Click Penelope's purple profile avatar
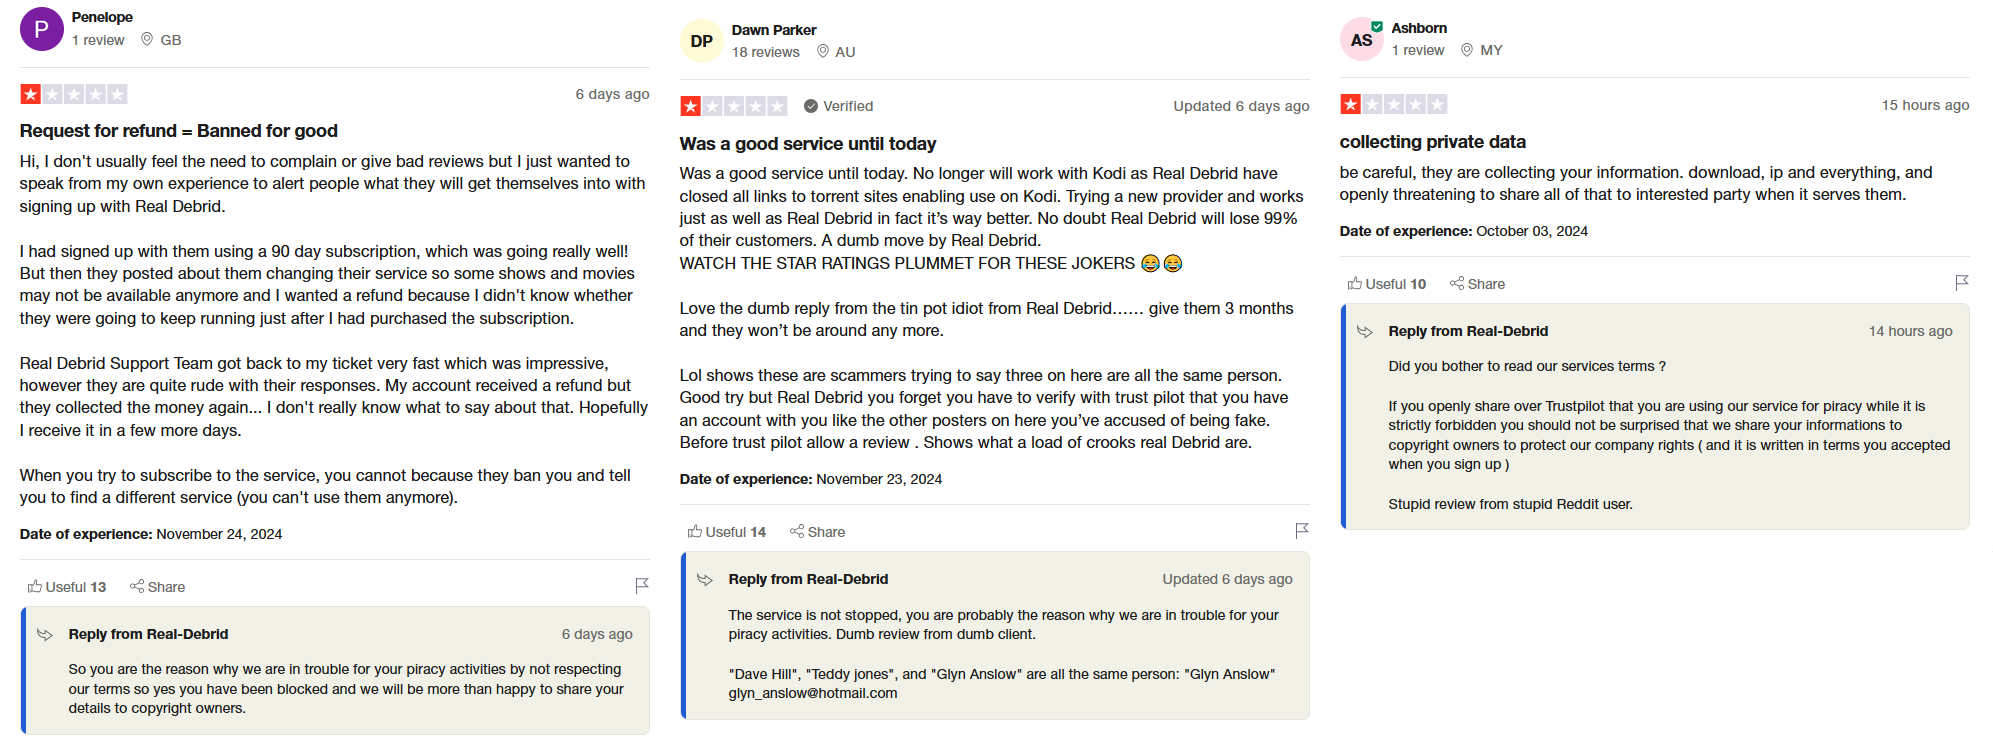This screenshot has width=1993, height=751. 41,29
